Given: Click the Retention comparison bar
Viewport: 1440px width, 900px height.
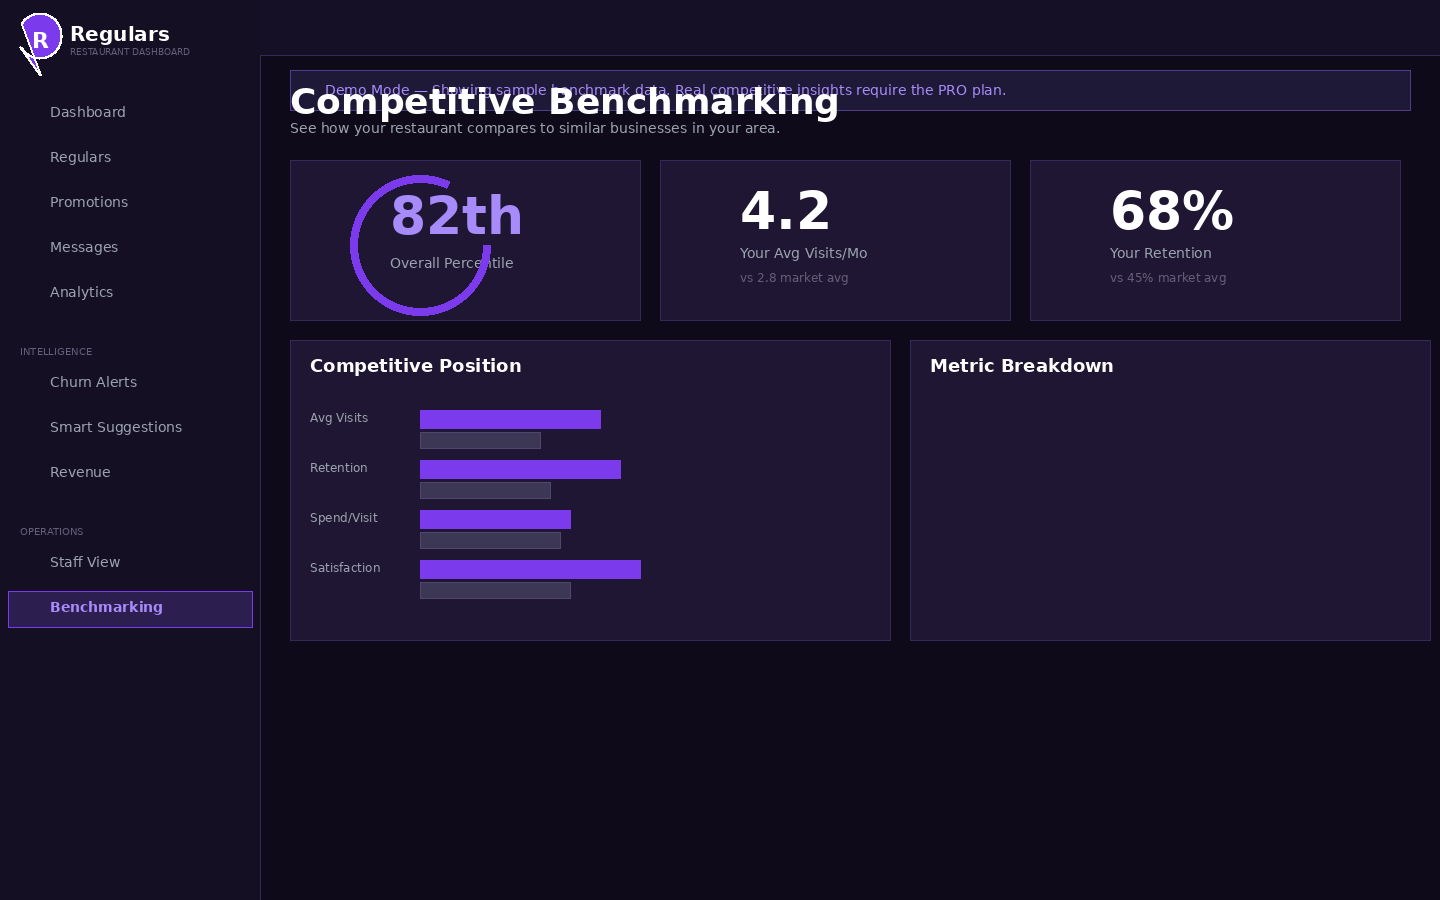Looking at the screenshot, I should tap(520, 469).
